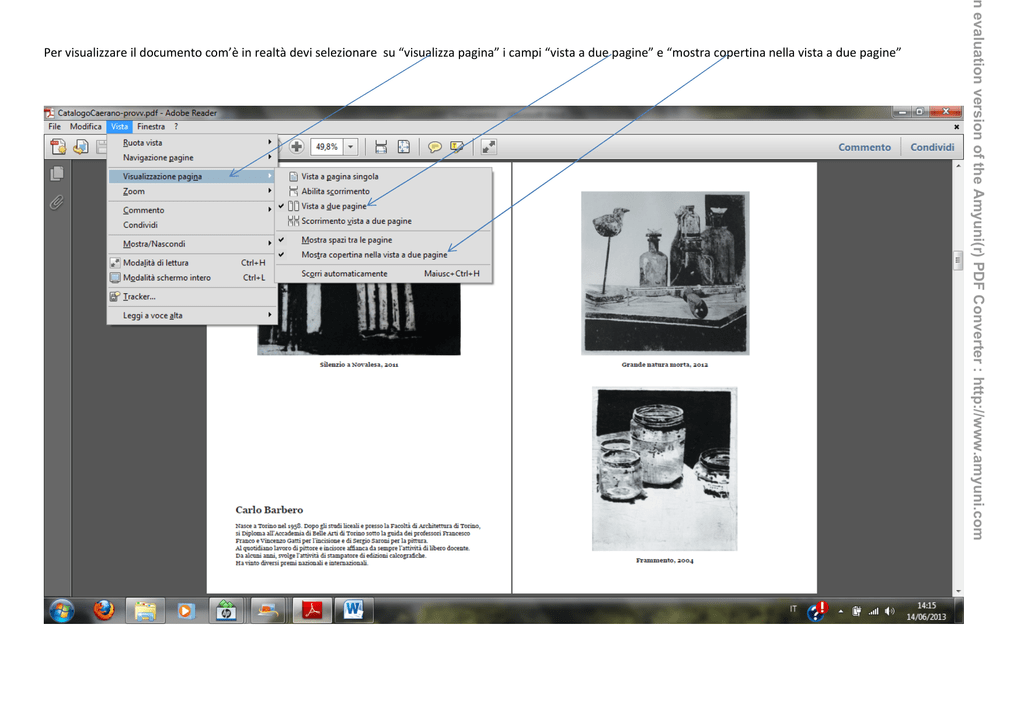Click the IT language indicator
Image resolution: width=1024 pixels, height=725 pixels.
click(793, 609)
